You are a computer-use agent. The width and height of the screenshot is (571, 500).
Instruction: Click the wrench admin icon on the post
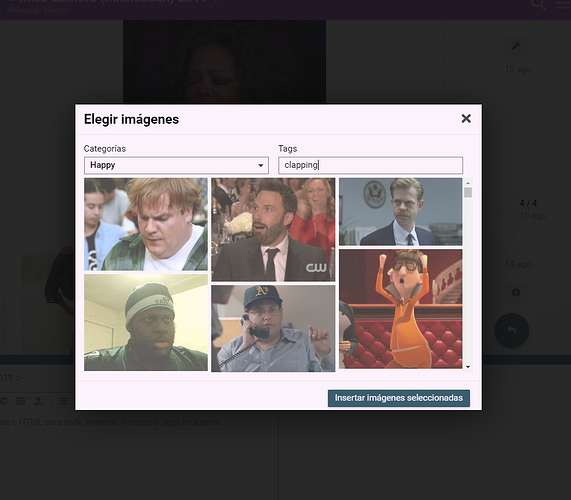(516, 46)
